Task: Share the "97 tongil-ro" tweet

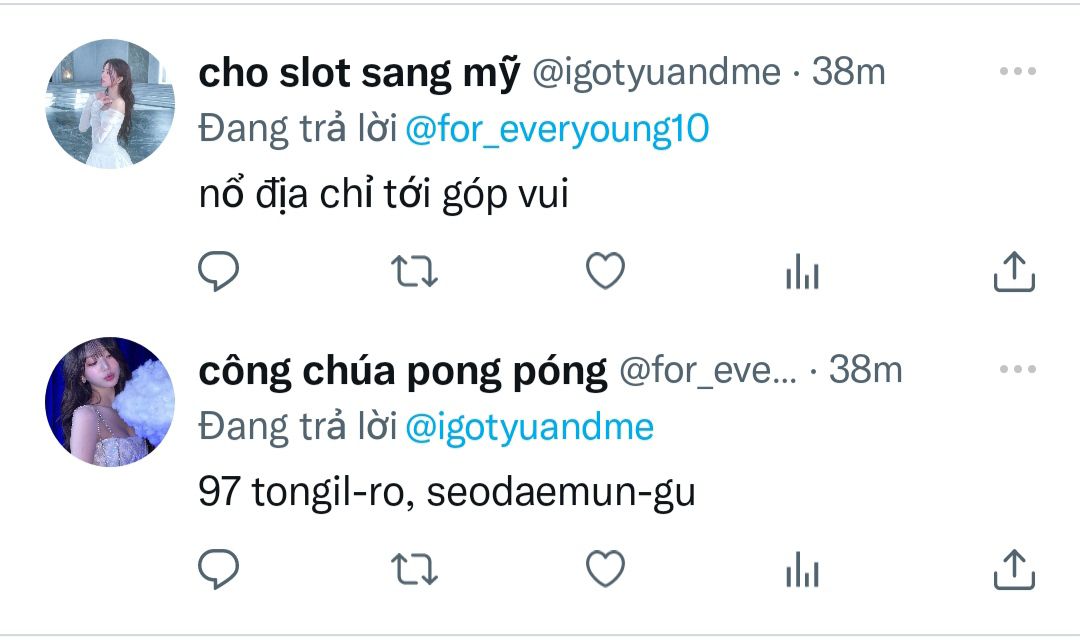Action: pyautogui.click(x=1014, y=570)
